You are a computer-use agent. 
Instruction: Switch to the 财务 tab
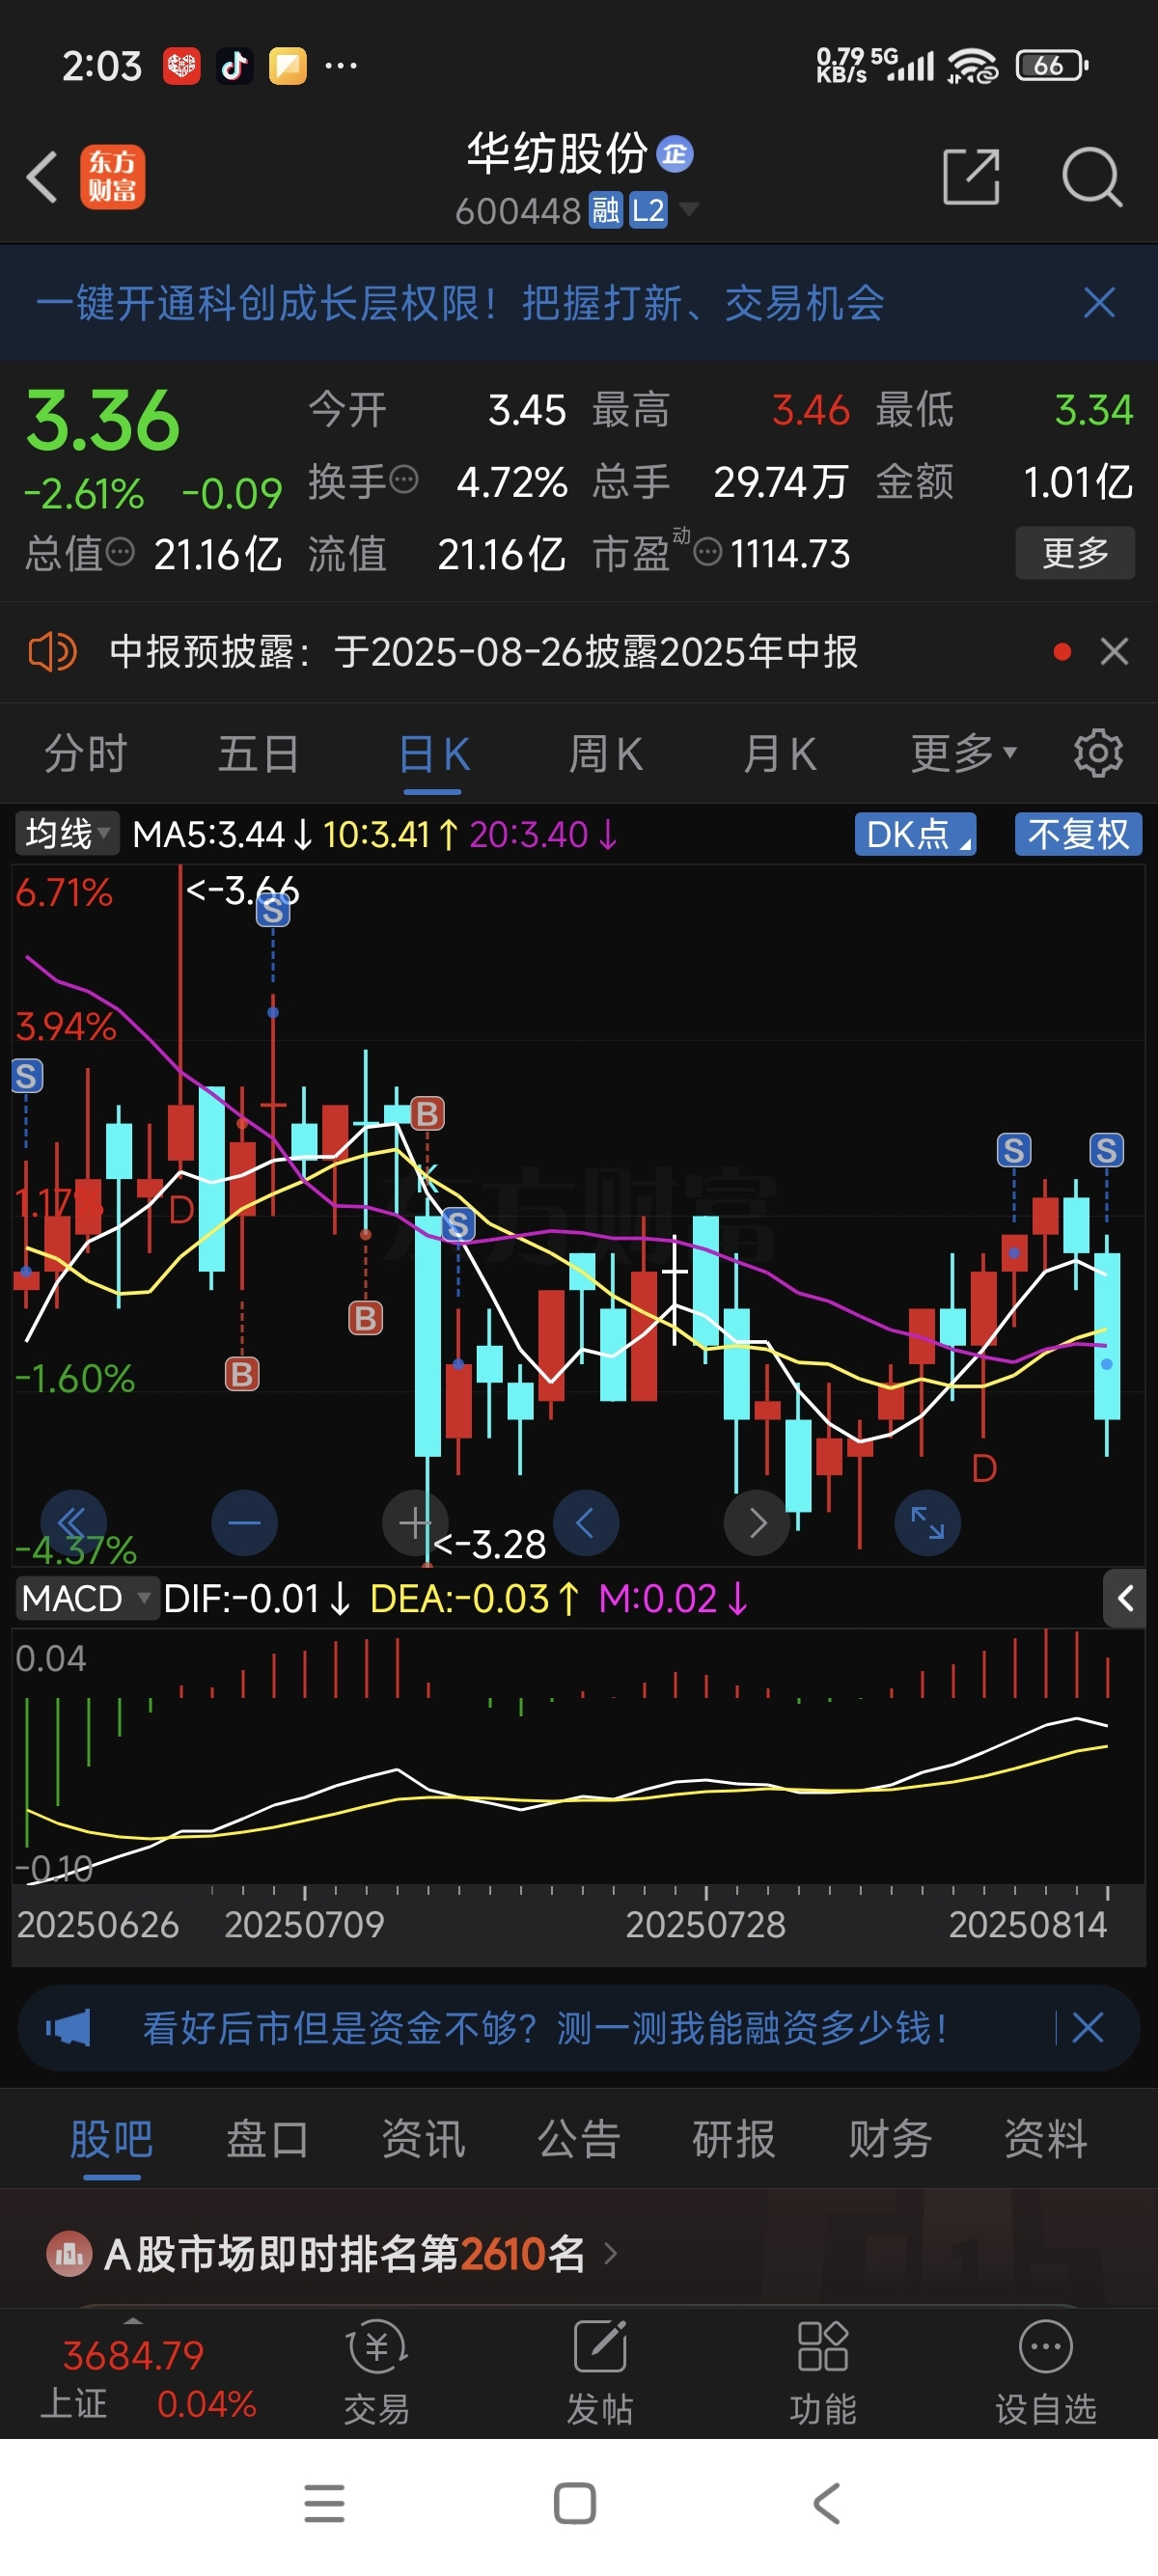coord(890,2139)
